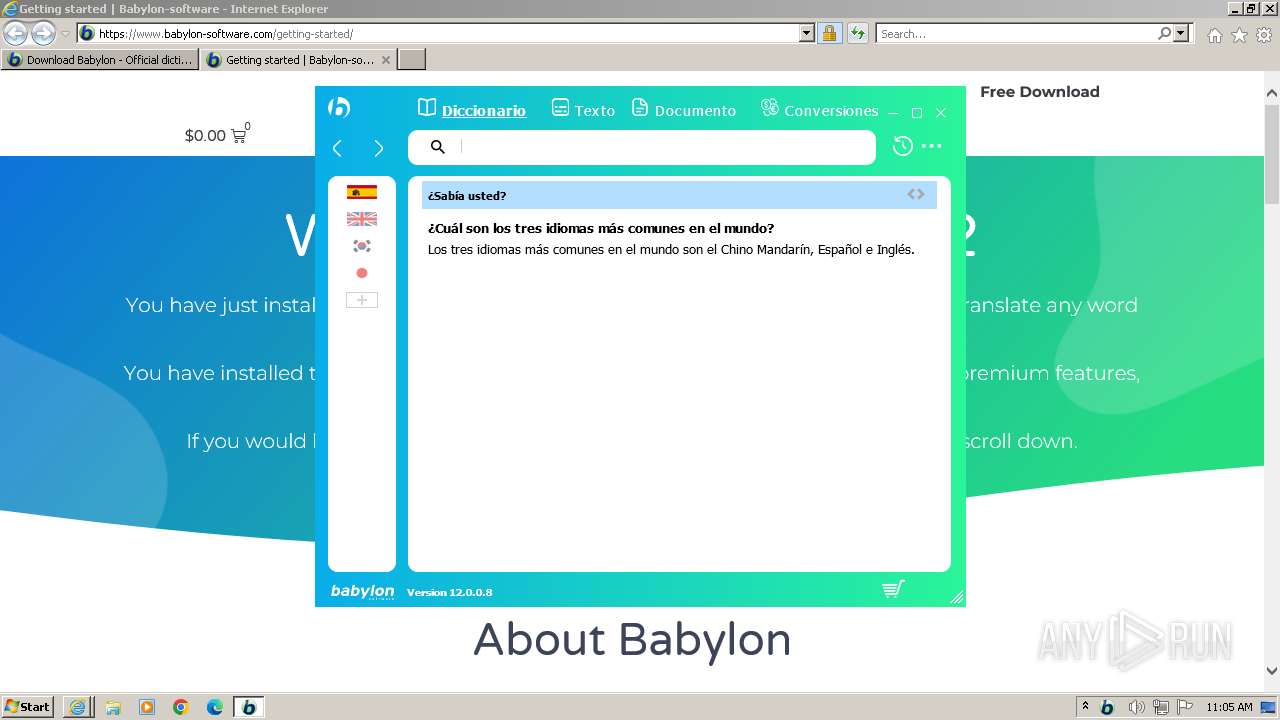The height and width of the screenshot is (720, 1280).
Task: Maximize the Babylon window
Action: [916, 113]
